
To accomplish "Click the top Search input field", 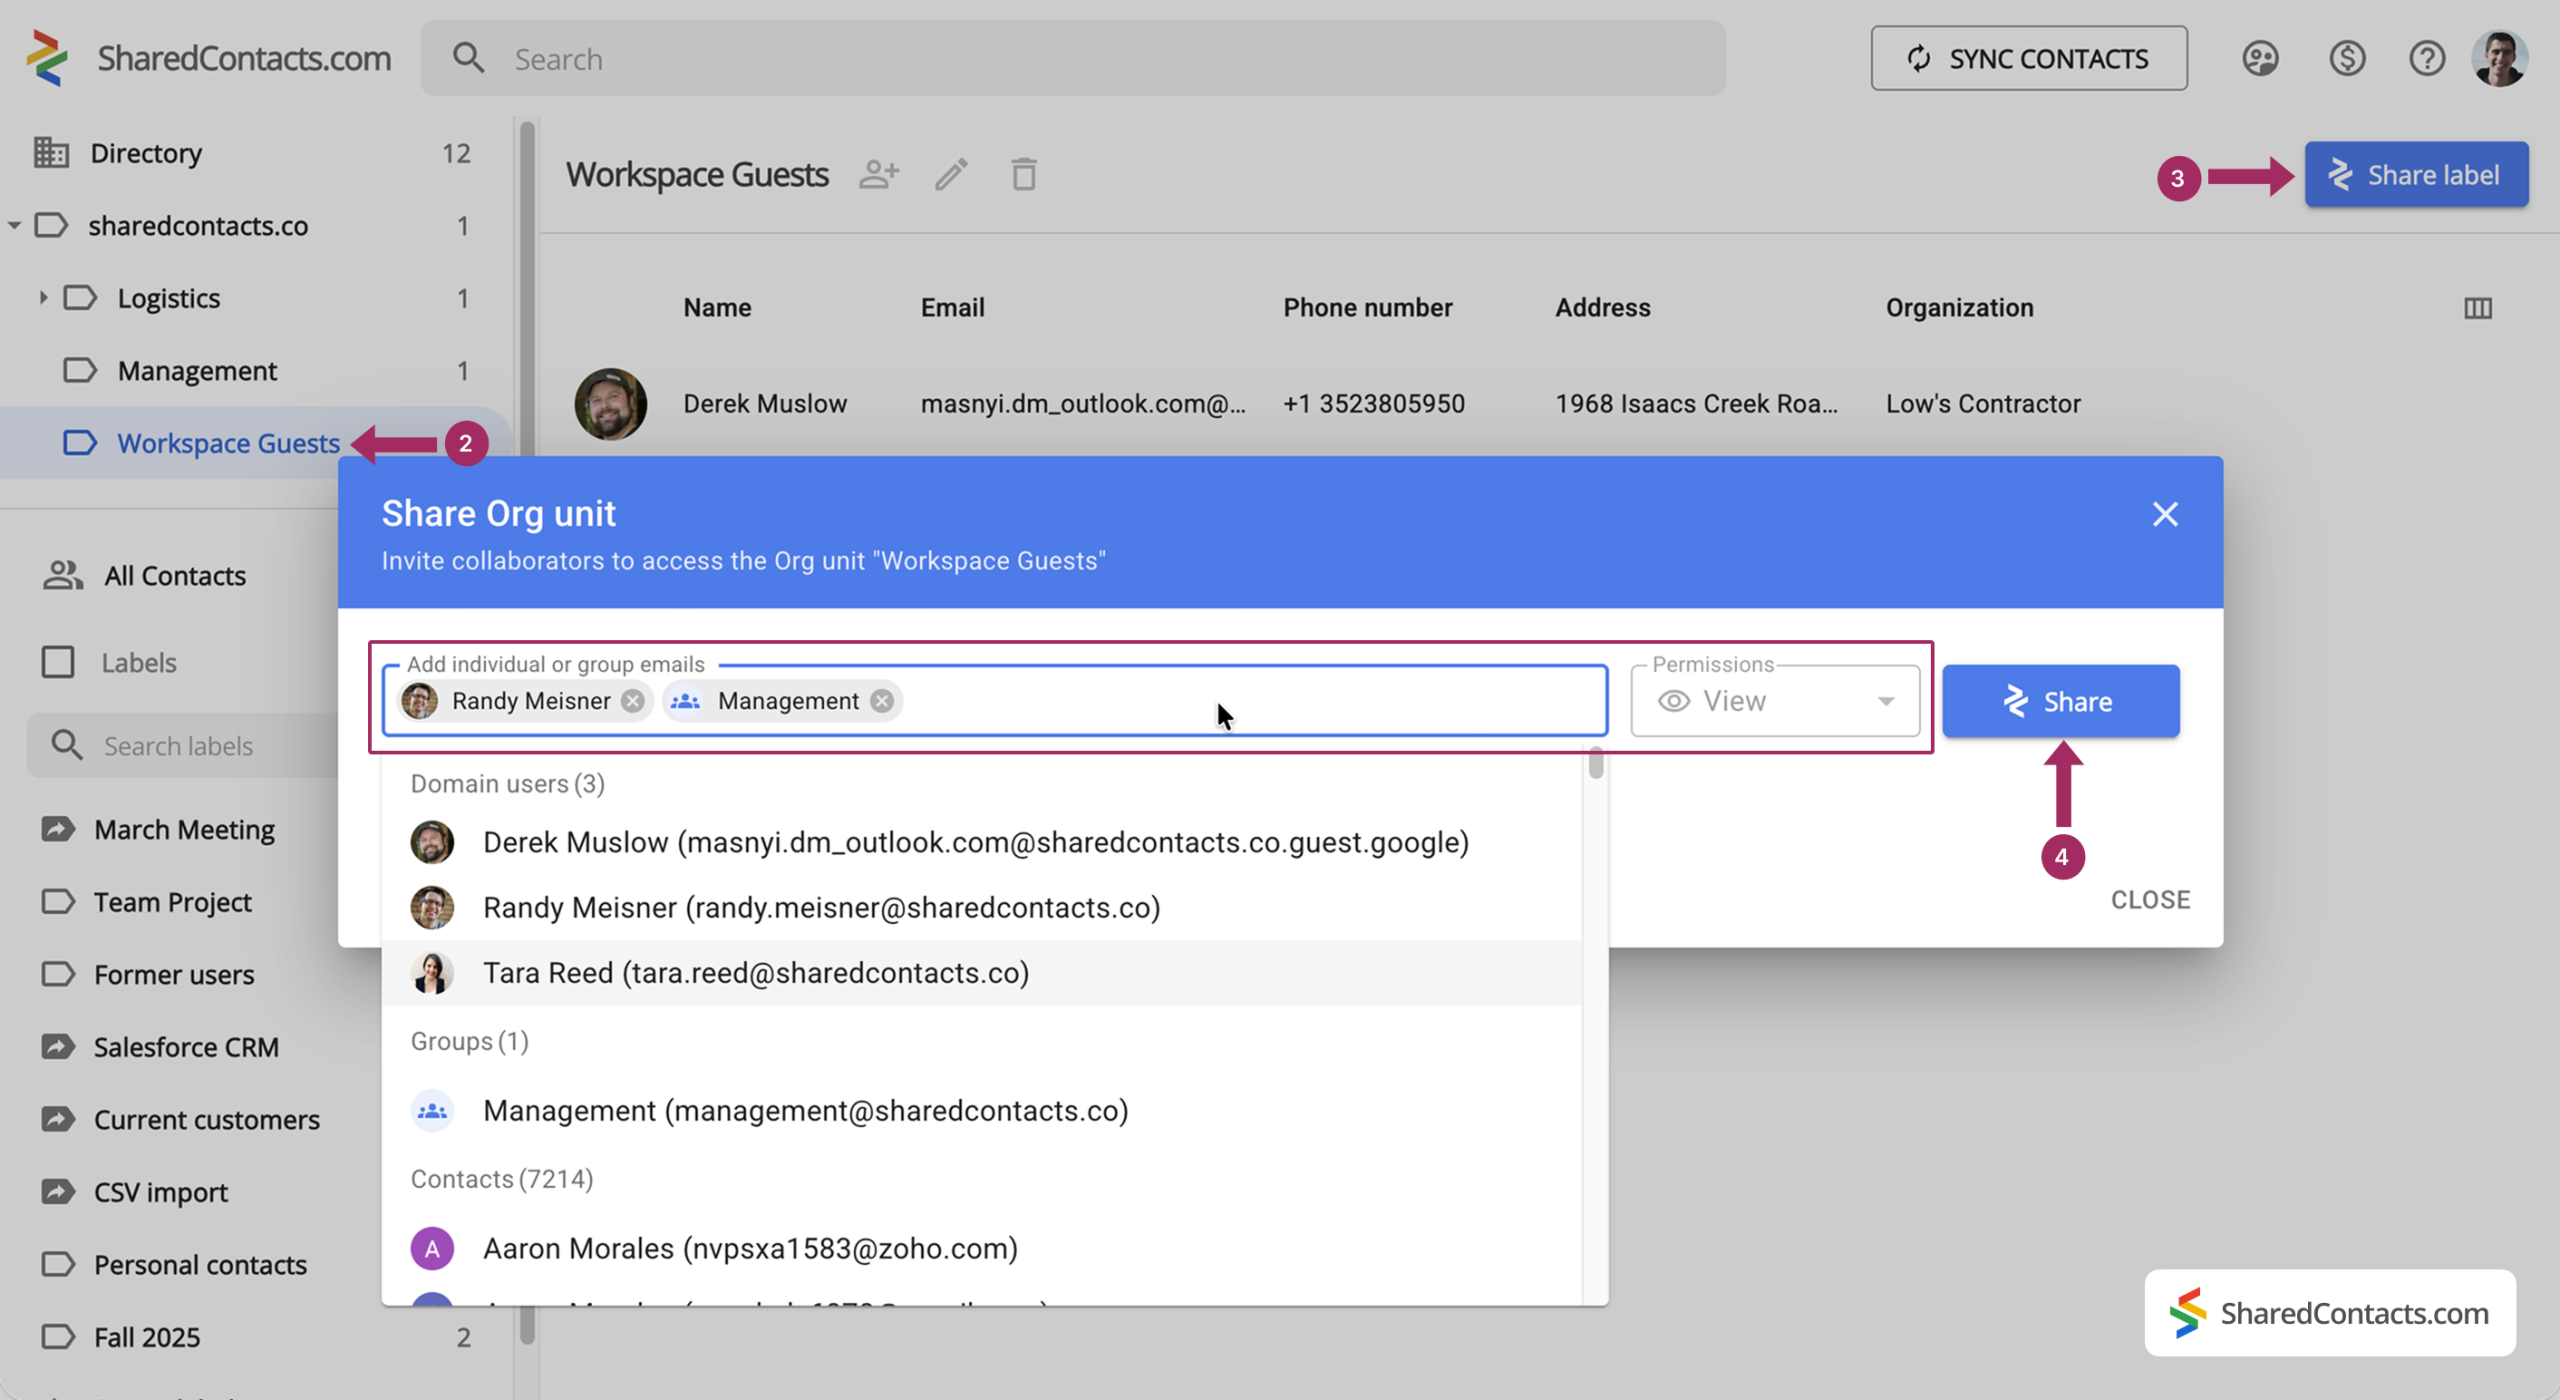I will point(1072,58).
